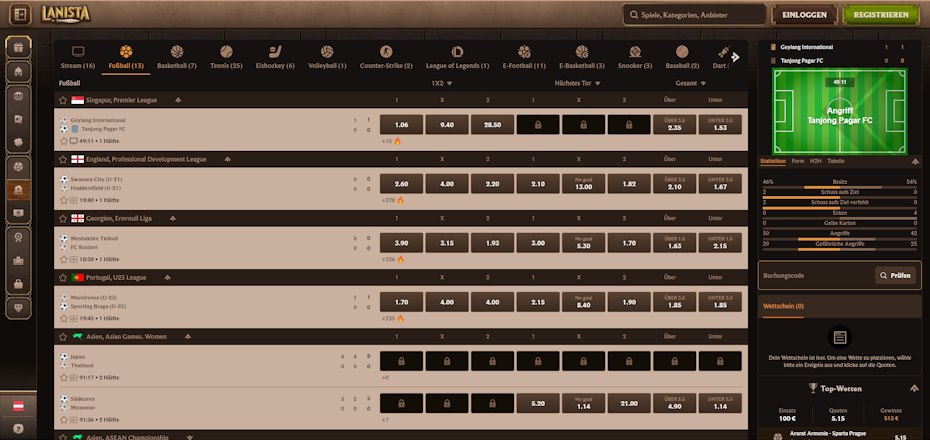Open field tracker icon for Südkorea vs Myanmar
The height and width of the screenshot is (440, 930).
point(74,419)
